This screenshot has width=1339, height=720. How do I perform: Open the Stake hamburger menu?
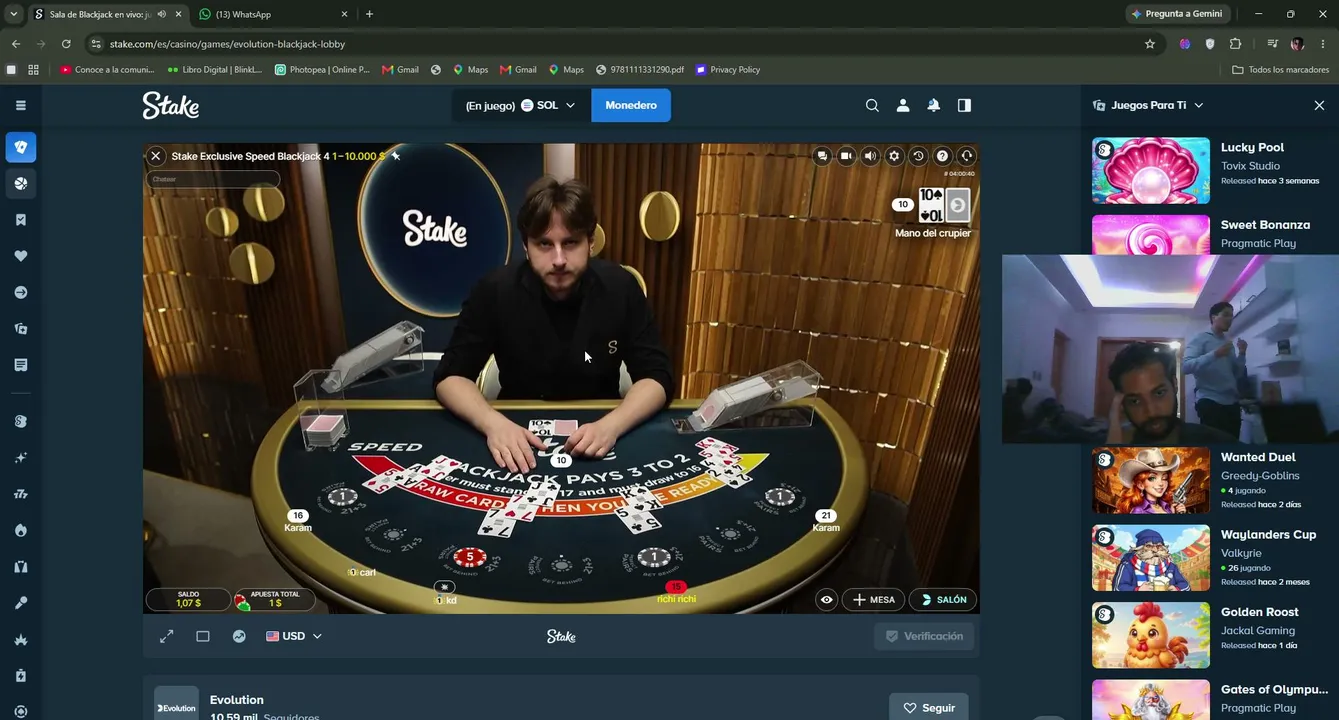tap(21, 105)
